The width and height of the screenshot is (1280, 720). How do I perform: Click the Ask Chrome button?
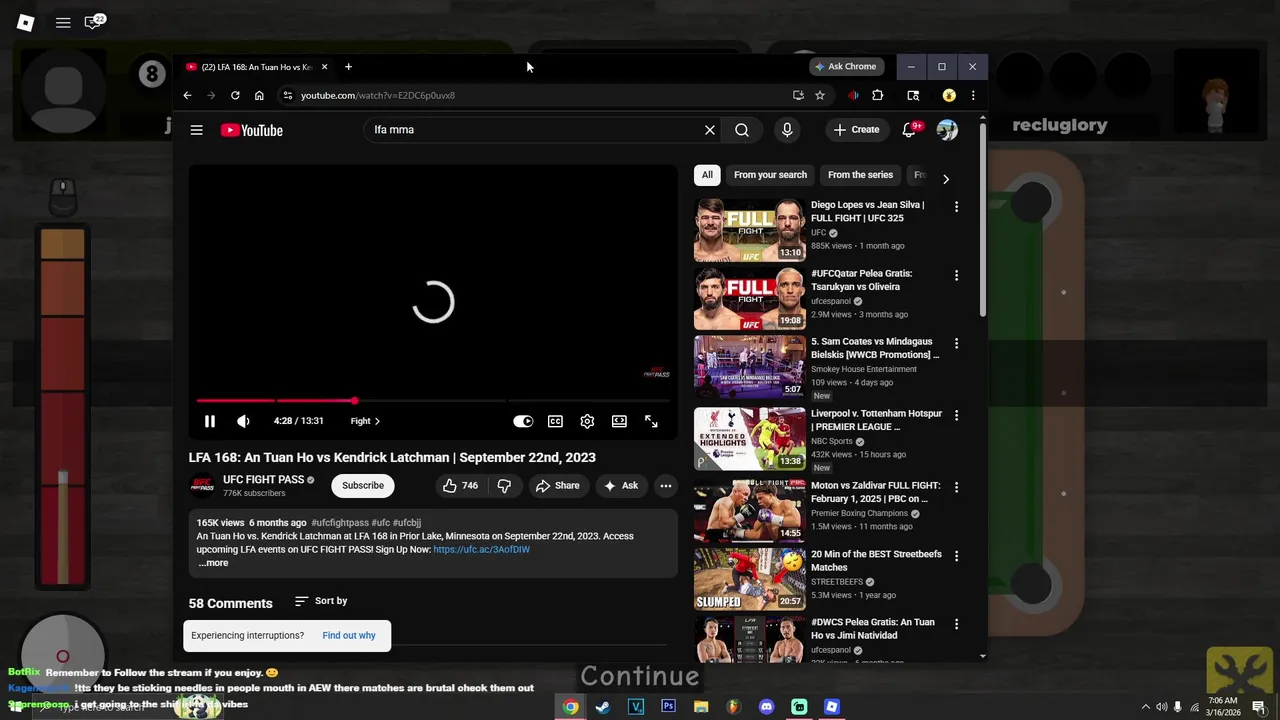pos(846,67)
